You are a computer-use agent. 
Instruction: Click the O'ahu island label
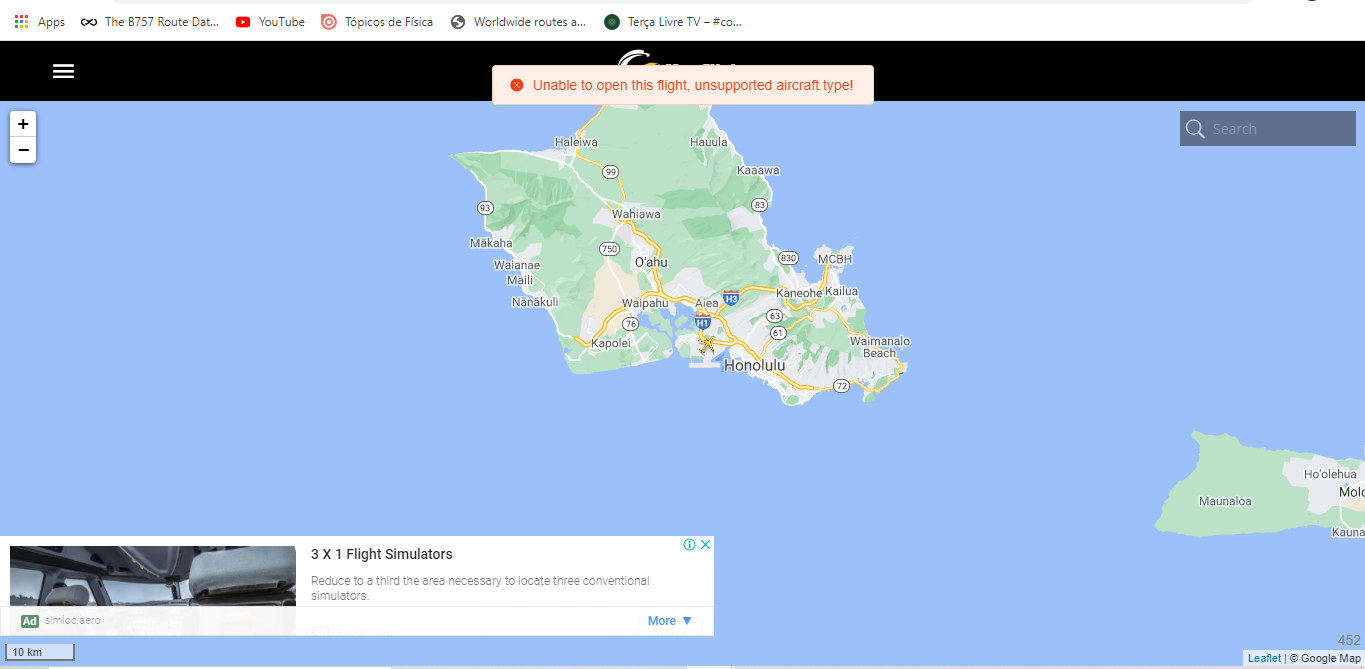pos(650,262)
